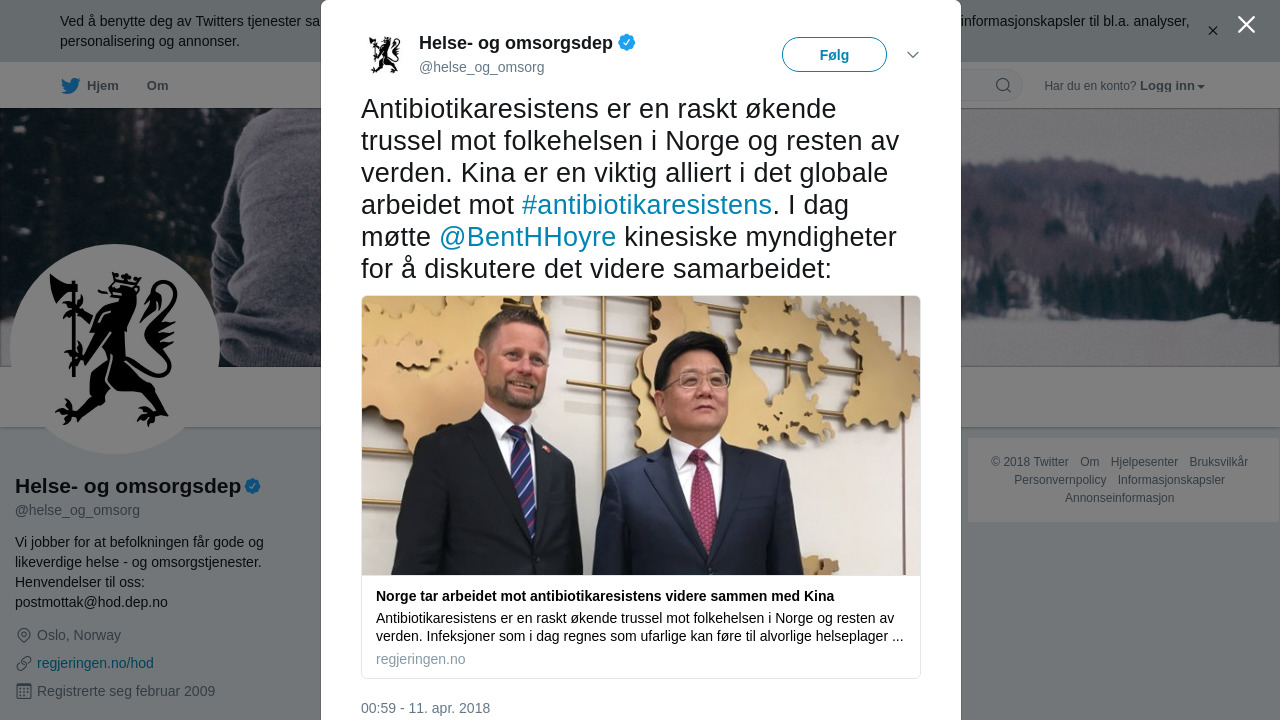Open article headline about Norge and Kina

pyautogui.click(x=605, y=596)
